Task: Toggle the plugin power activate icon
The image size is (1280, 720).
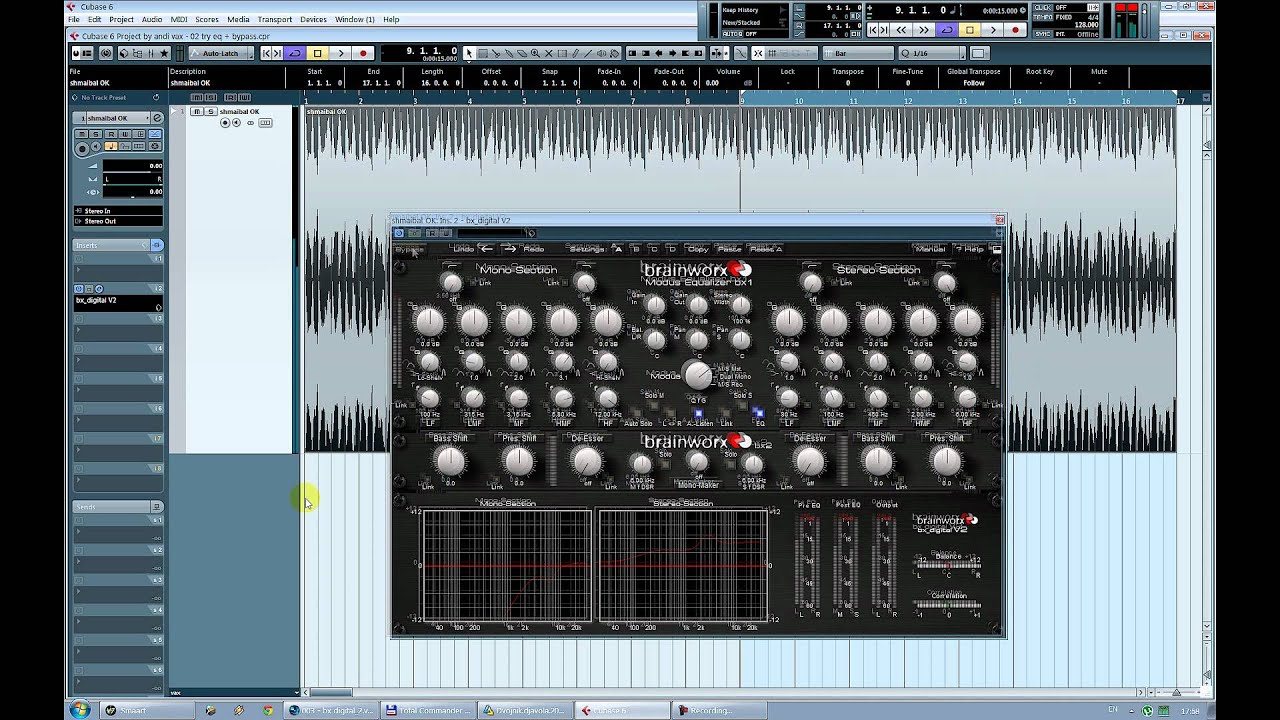Action: (399, 233)
